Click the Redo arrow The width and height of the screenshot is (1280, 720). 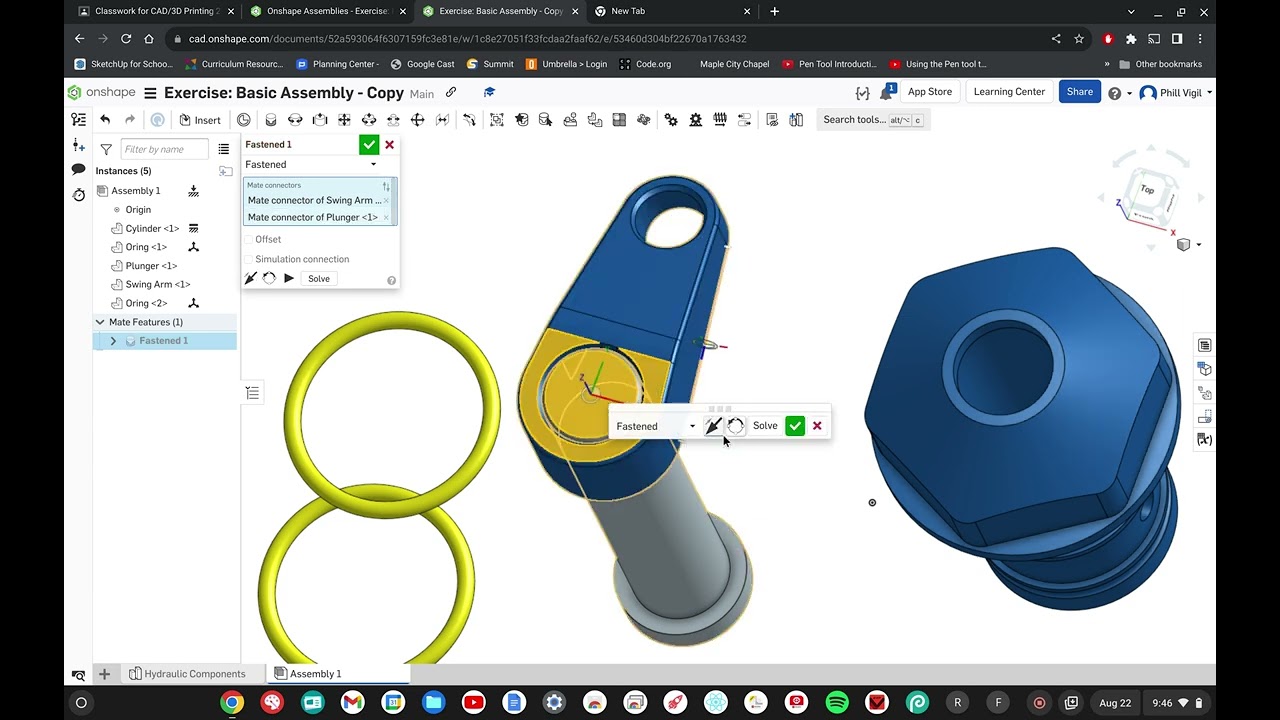point(130,120)
